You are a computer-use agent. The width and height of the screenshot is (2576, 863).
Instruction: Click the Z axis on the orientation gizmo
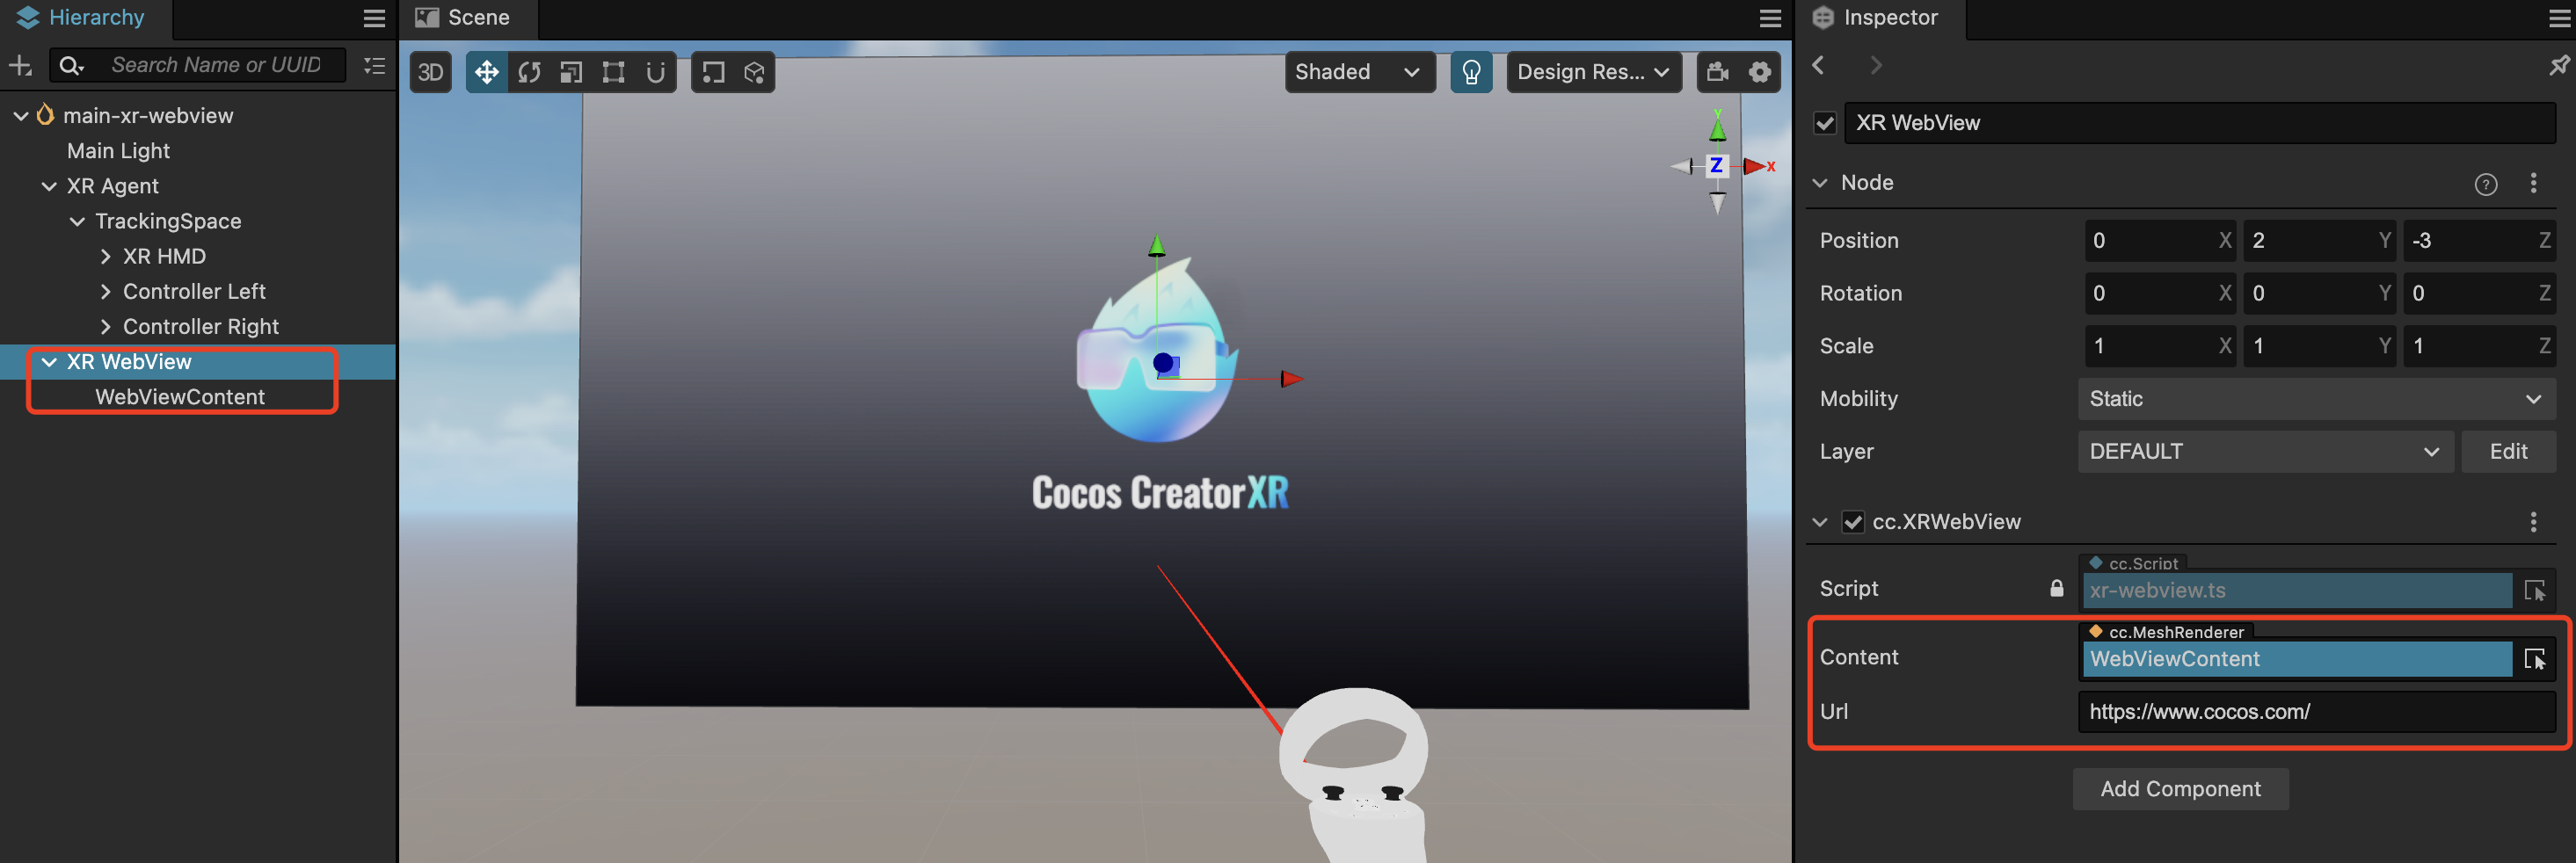[x=1716, y=166]
